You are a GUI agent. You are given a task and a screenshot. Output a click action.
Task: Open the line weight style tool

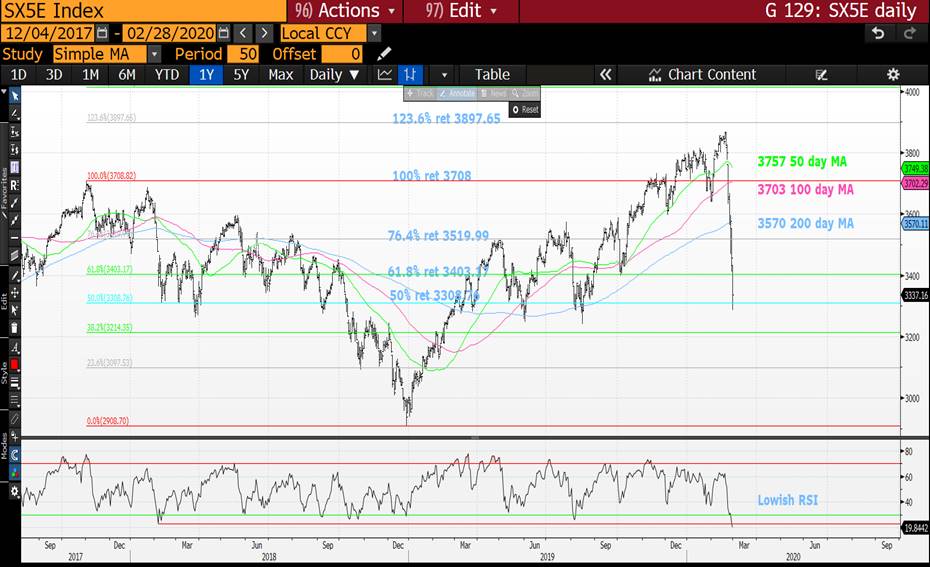[x=15, y=383]
